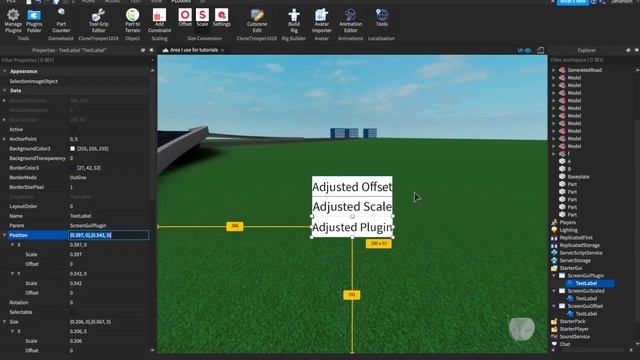Undock the Properties panel

tap(143, 50)
